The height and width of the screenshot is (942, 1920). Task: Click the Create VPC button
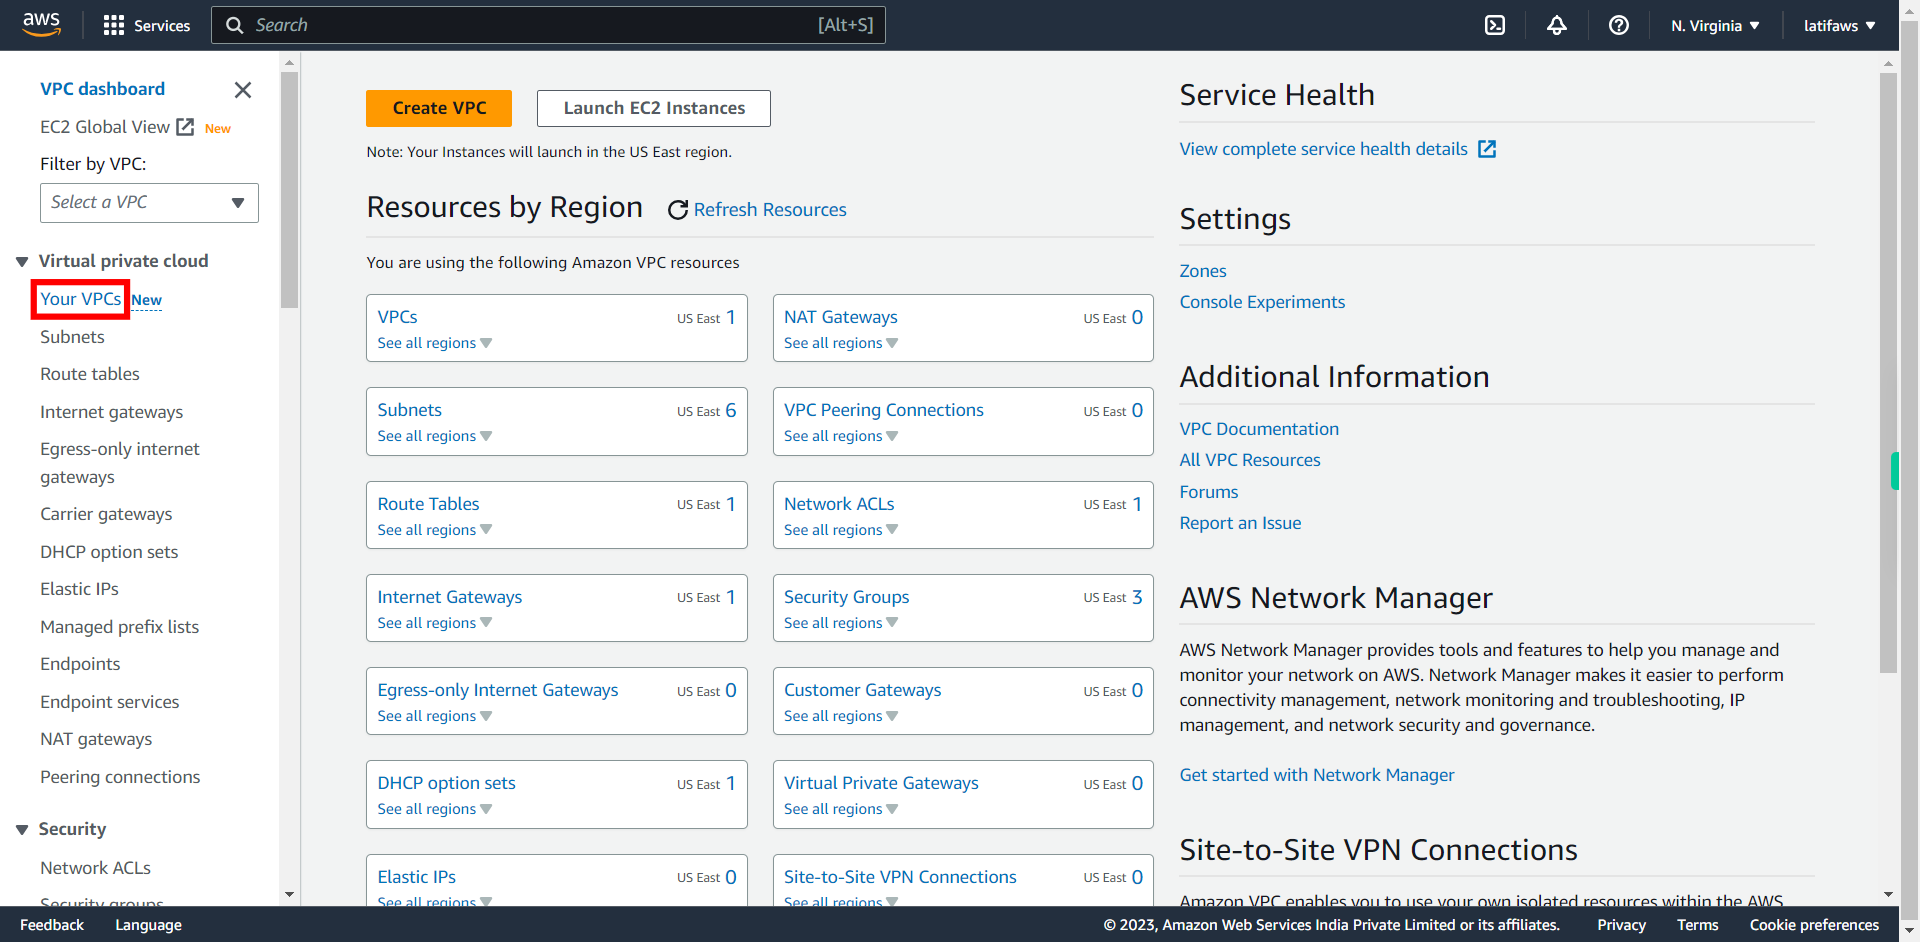point(439,108)
